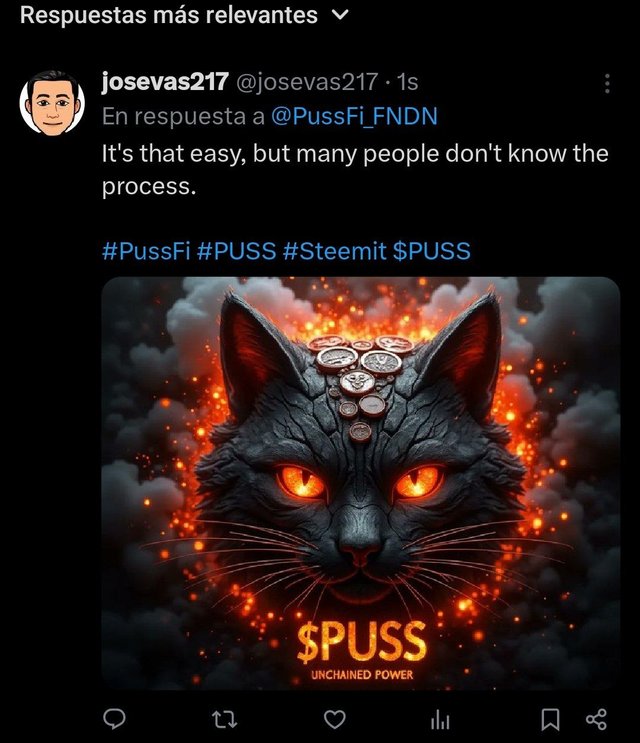
Task: Share the tweet via share icon
Action: click(596, 719)
